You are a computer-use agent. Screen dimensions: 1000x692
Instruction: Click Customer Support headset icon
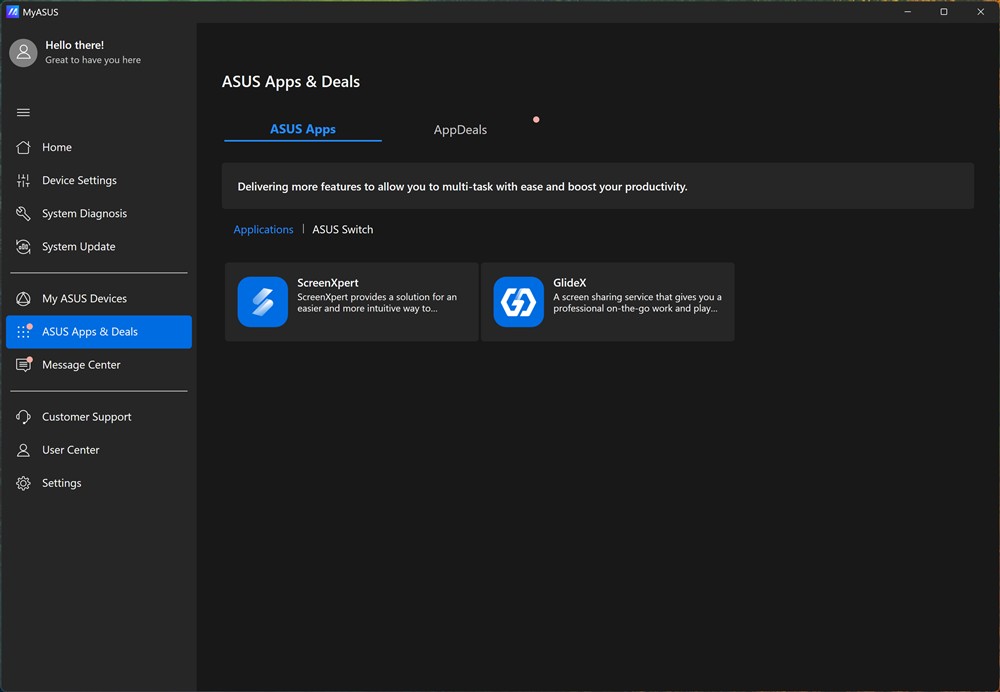coord(23,417)
